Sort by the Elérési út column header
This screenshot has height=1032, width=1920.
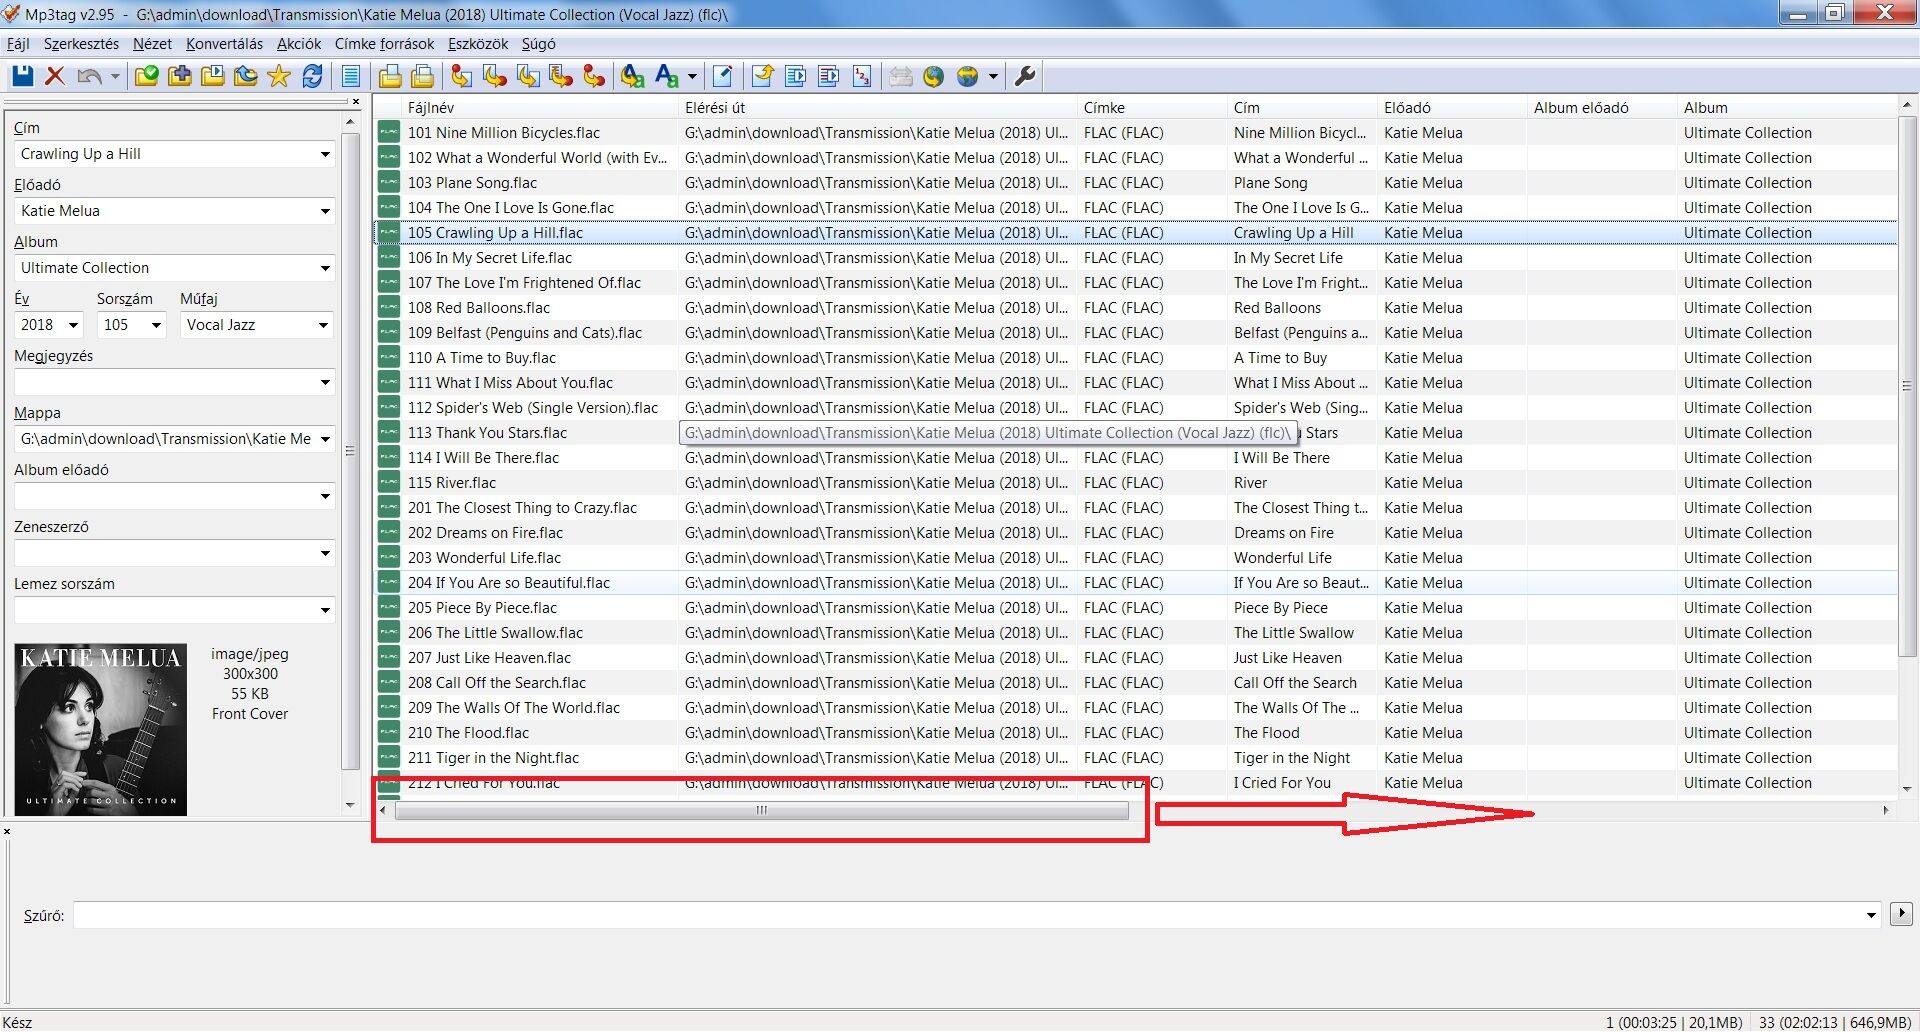[877, 107]
